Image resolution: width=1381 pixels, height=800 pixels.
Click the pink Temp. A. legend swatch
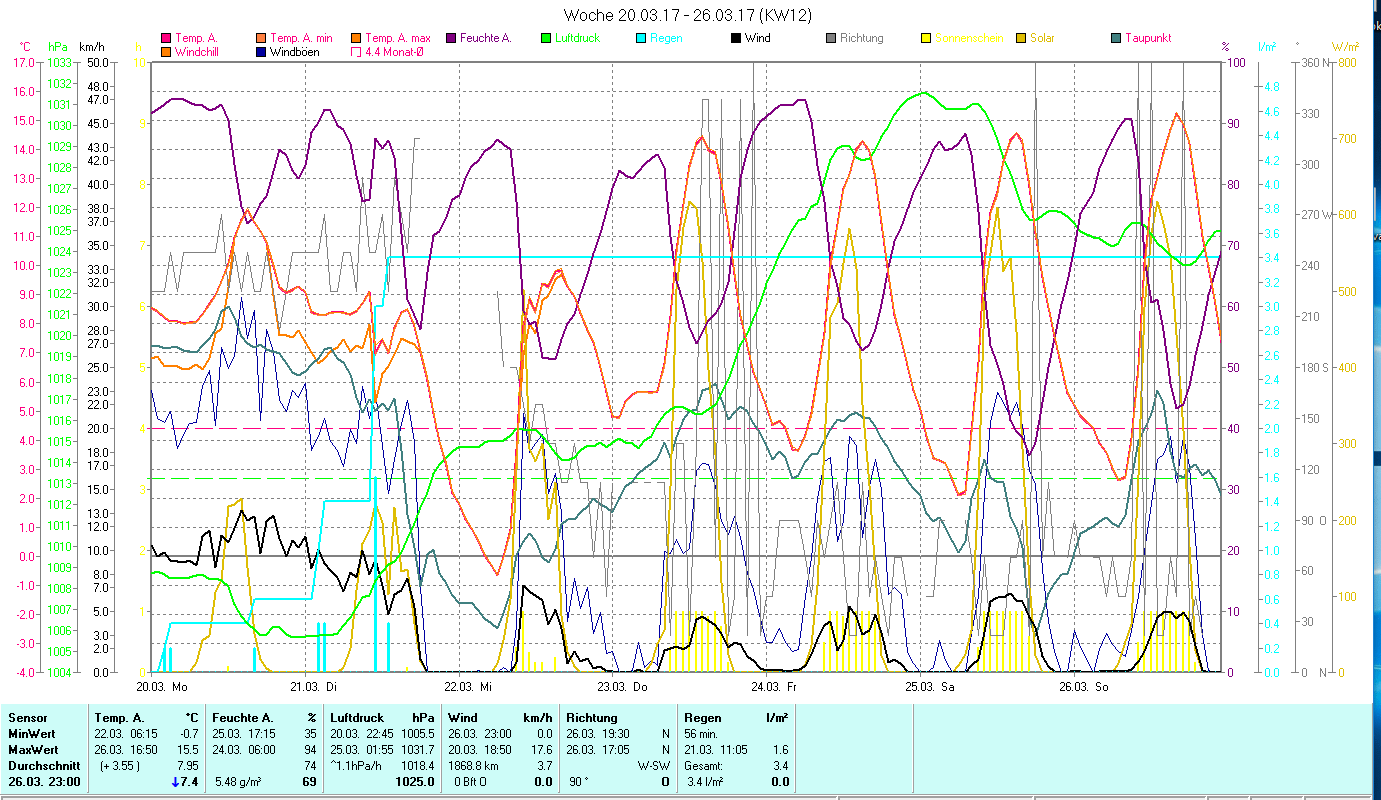[166, 39]
